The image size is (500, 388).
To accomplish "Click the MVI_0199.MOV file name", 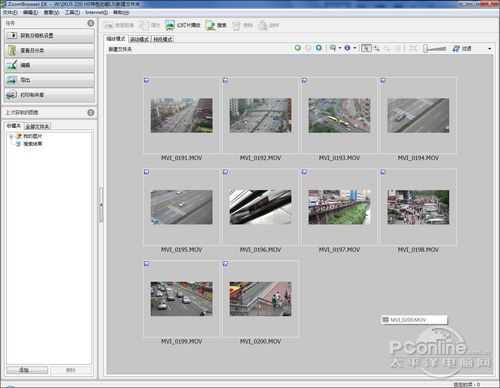I will tap(181, 341).
